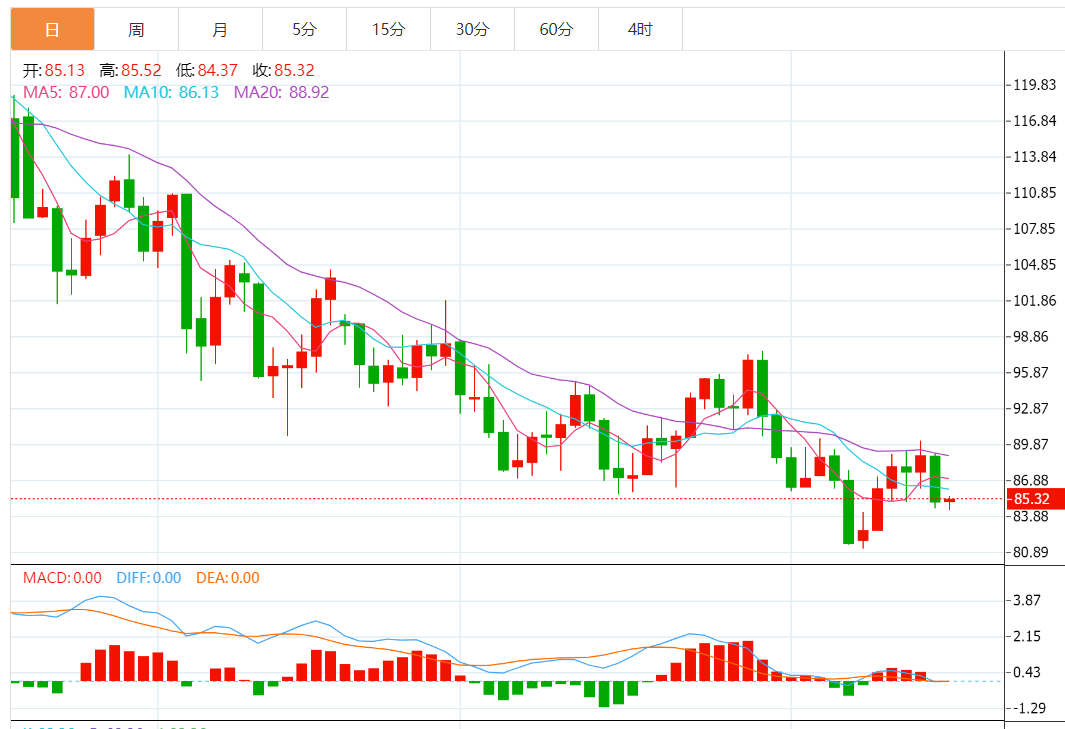The image size is (1065, 729).
Task: Click the 高:85.52 high price value
Action: (130, 70)
